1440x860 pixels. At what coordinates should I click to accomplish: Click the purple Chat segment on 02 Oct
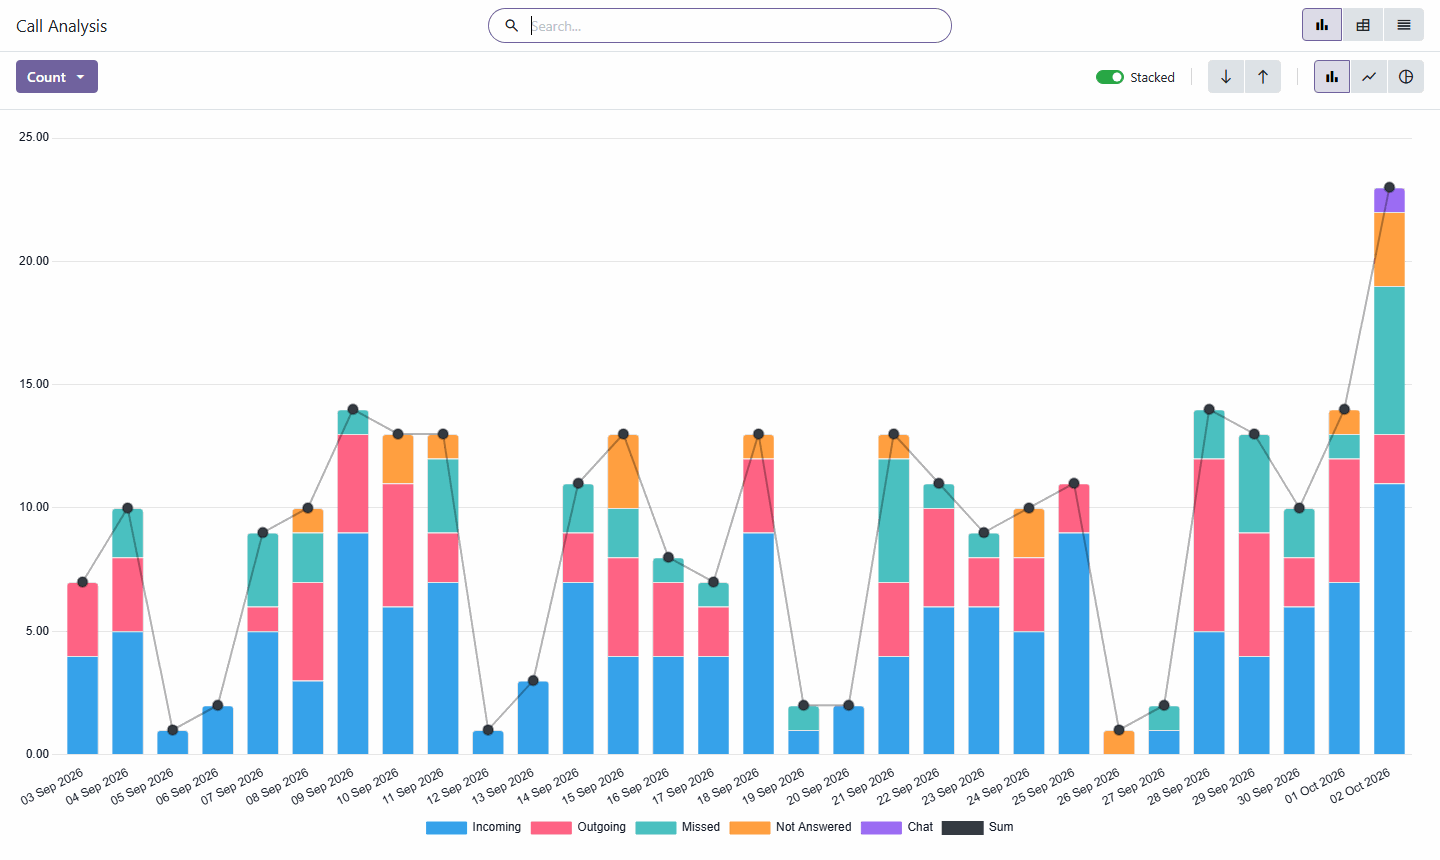click(1389, 200)
